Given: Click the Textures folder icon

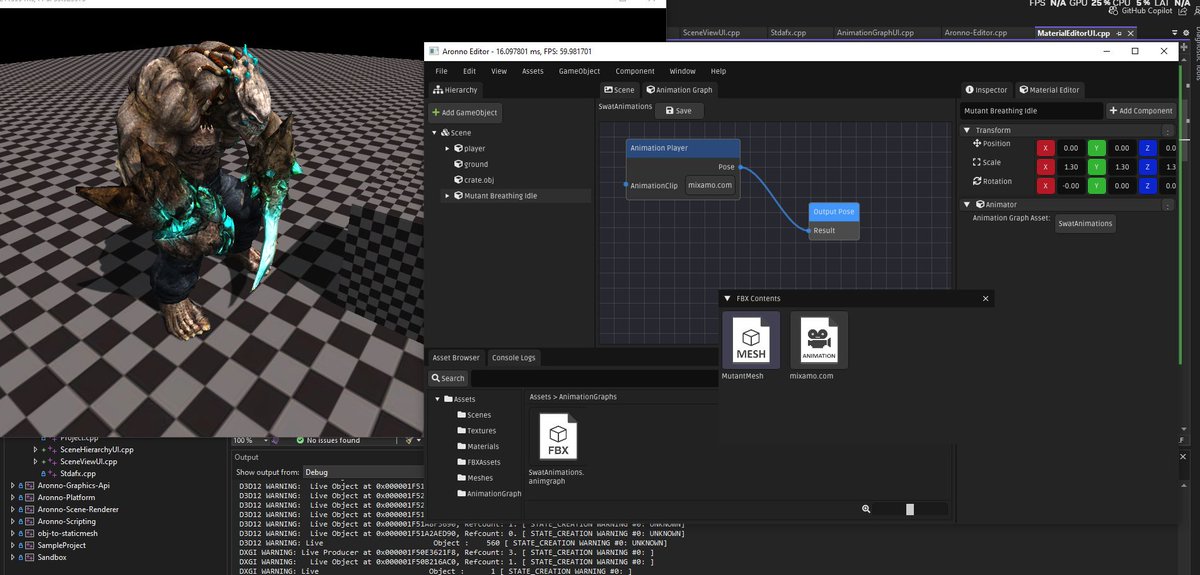Looking at the screenshot, I should click(461, 431).
